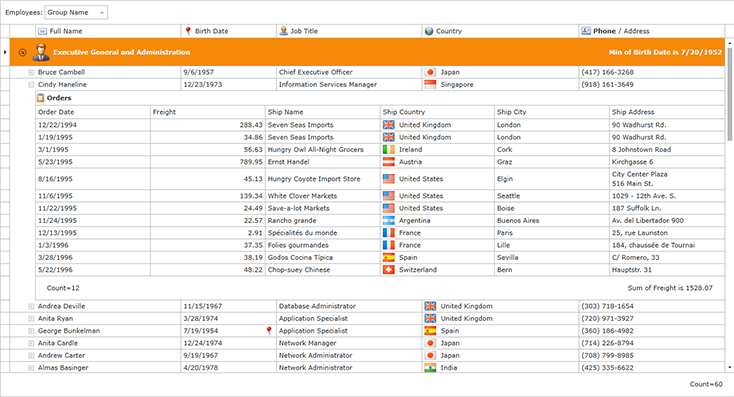The height and width of the screenshot is (397, 734).
Task: Collapse the Executive General and Administration group
Action: [x=22, y=52]
